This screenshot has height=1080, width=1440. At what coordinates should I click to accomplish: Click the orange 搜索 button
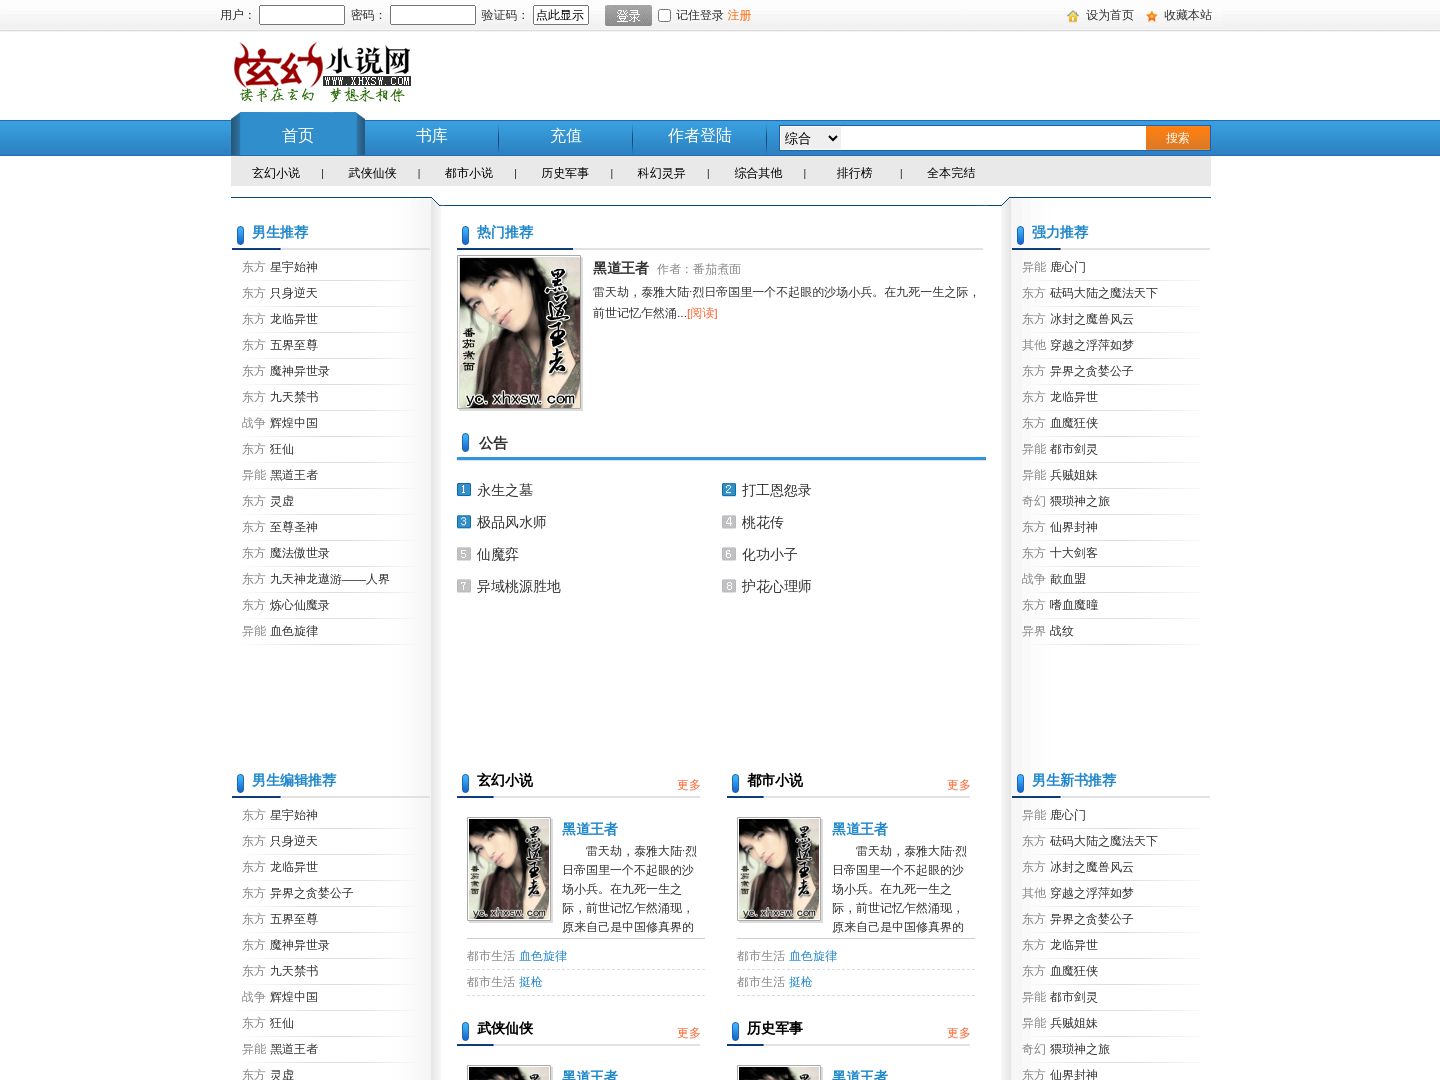click(1178, 138)
